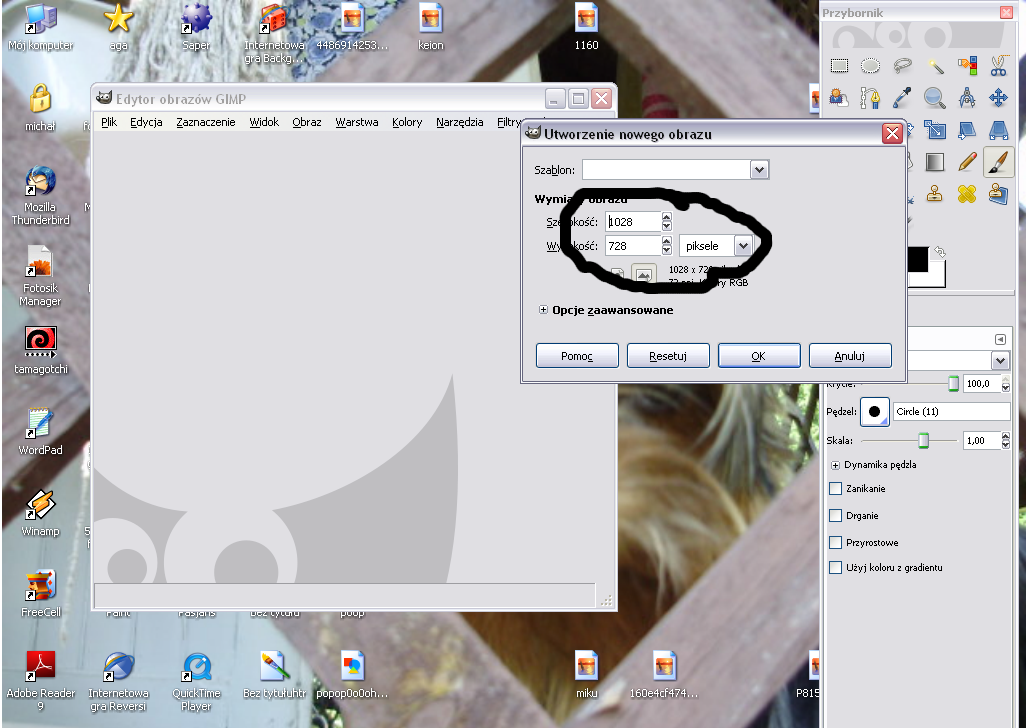Click the Skala slider handle
The width and height of the screenshot is (1028, 728).
coord(924,440)
